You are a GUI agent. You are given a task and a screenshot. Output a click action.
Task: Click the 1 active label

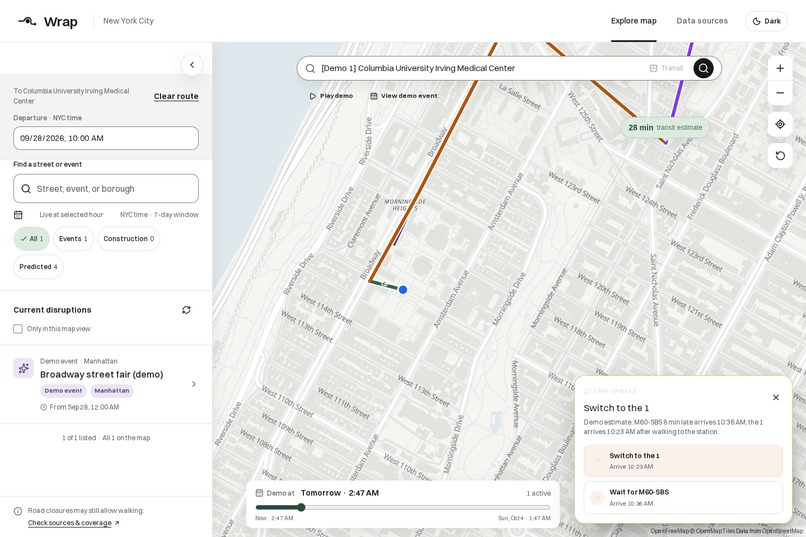point(538,493)
